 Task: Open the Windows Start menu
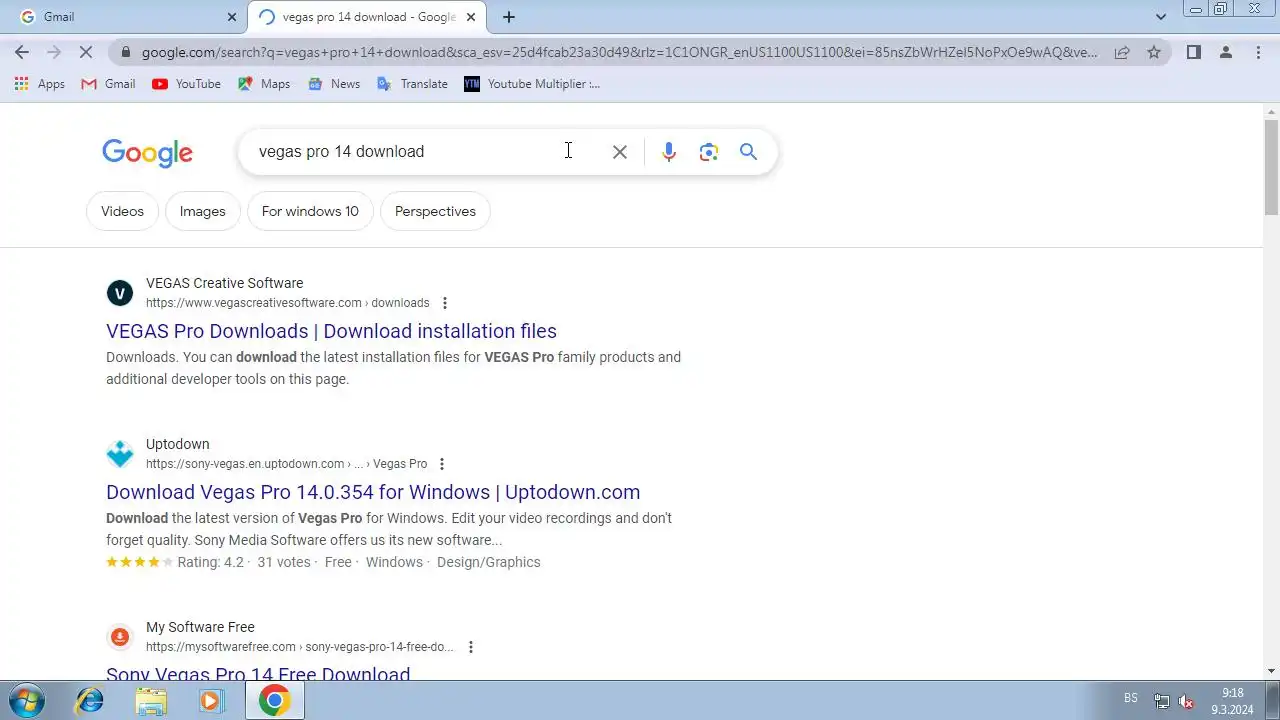[27, 700]
